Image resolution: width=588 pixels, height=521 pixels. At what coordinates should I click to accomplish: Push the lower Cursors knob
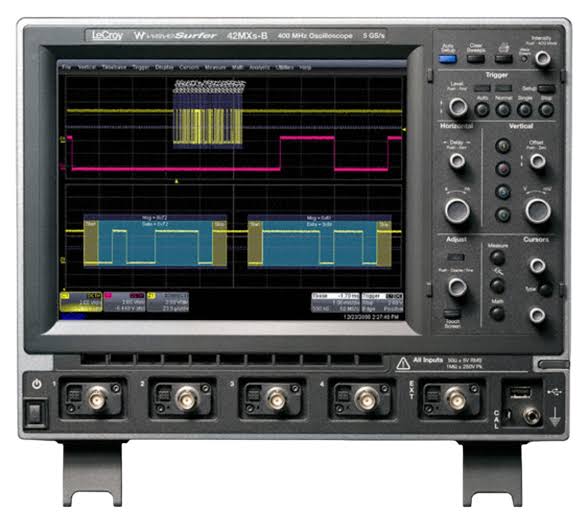pyautogui.click(x=537, y=315)
